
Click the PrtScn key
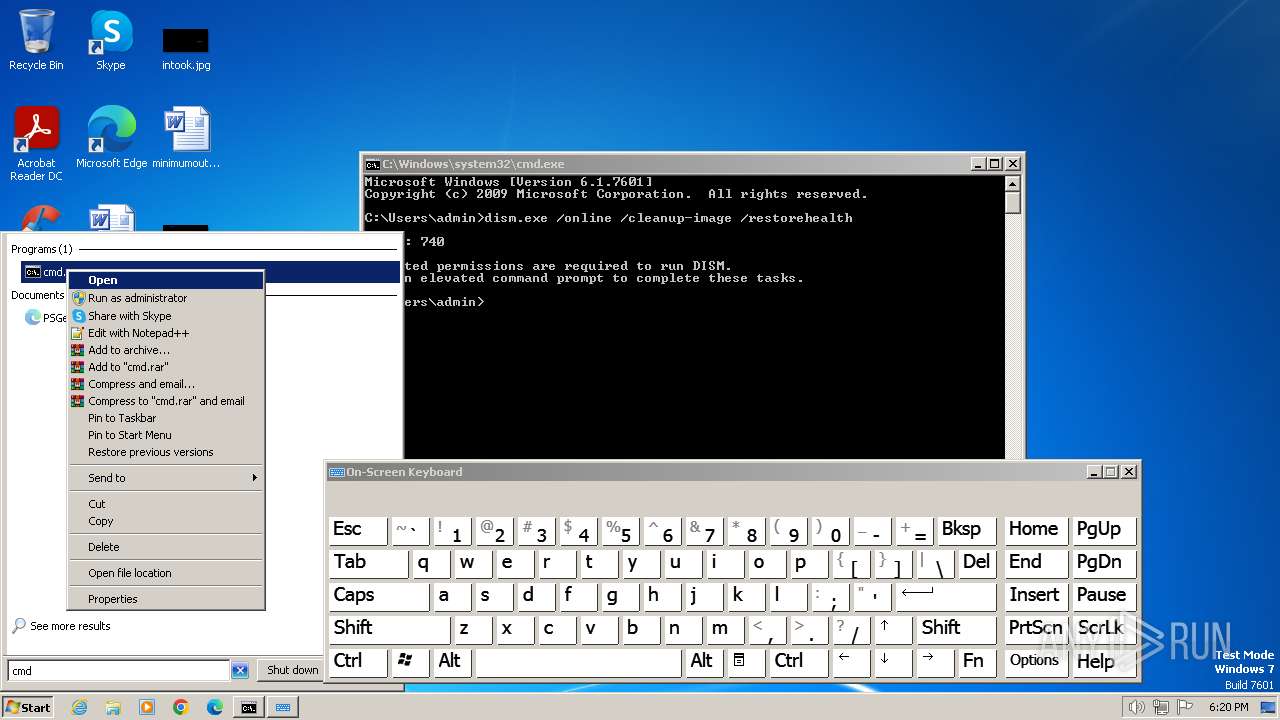pos(1034,629)
